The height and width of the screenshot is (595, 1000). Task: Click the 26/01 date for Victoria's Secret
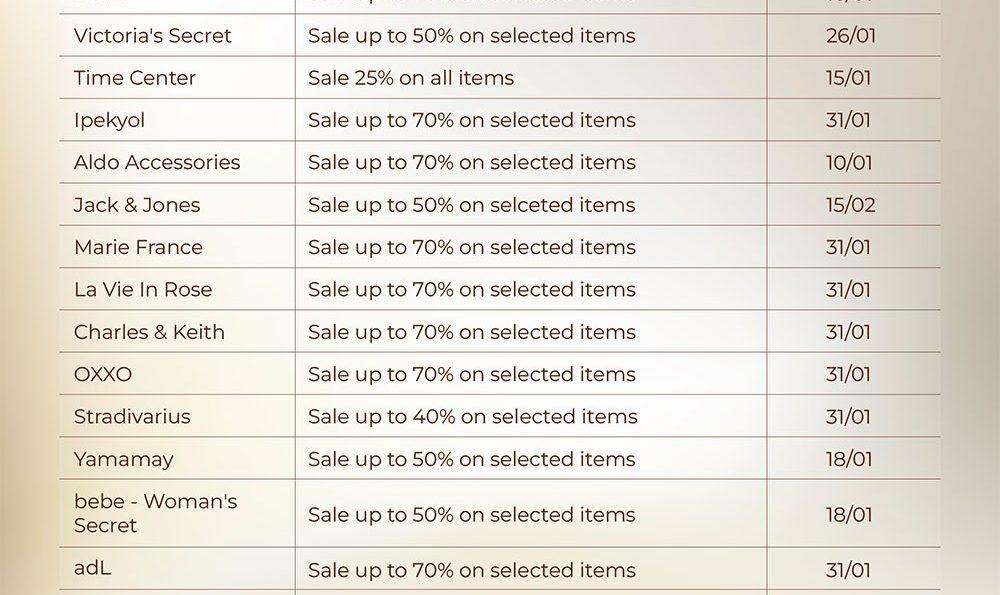849,36
